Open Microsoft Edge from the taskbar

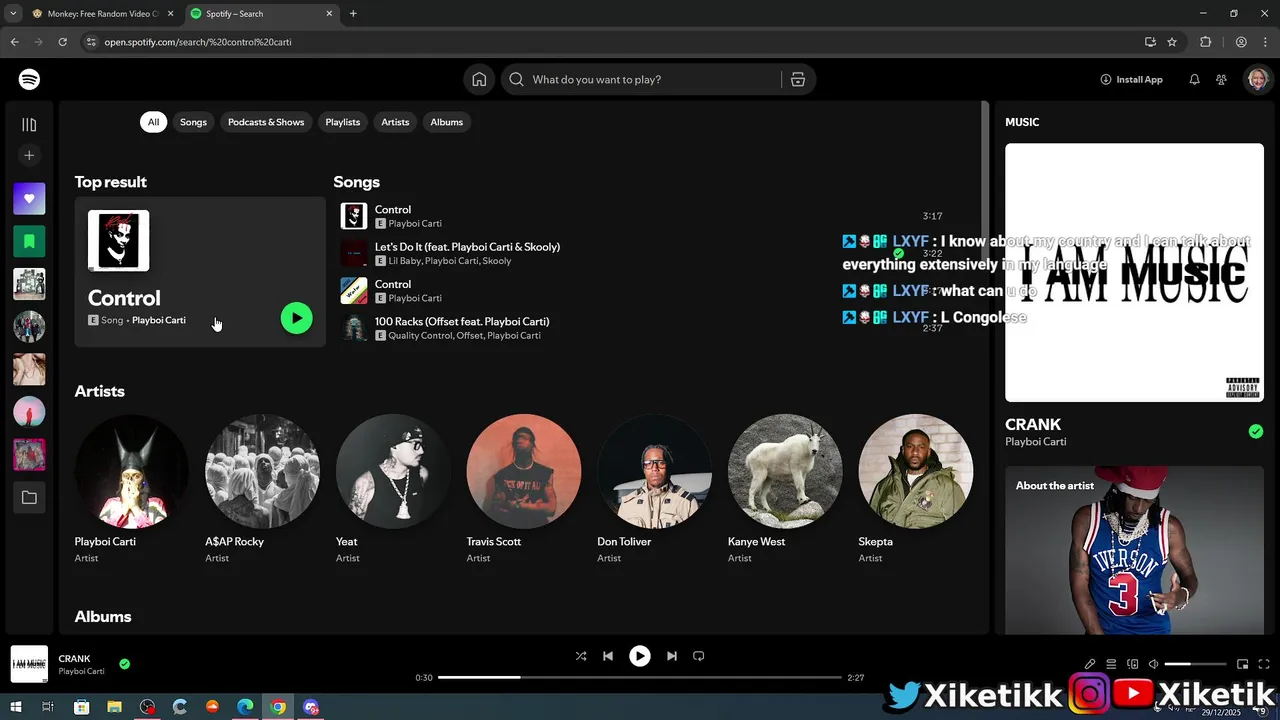[245, 707]
